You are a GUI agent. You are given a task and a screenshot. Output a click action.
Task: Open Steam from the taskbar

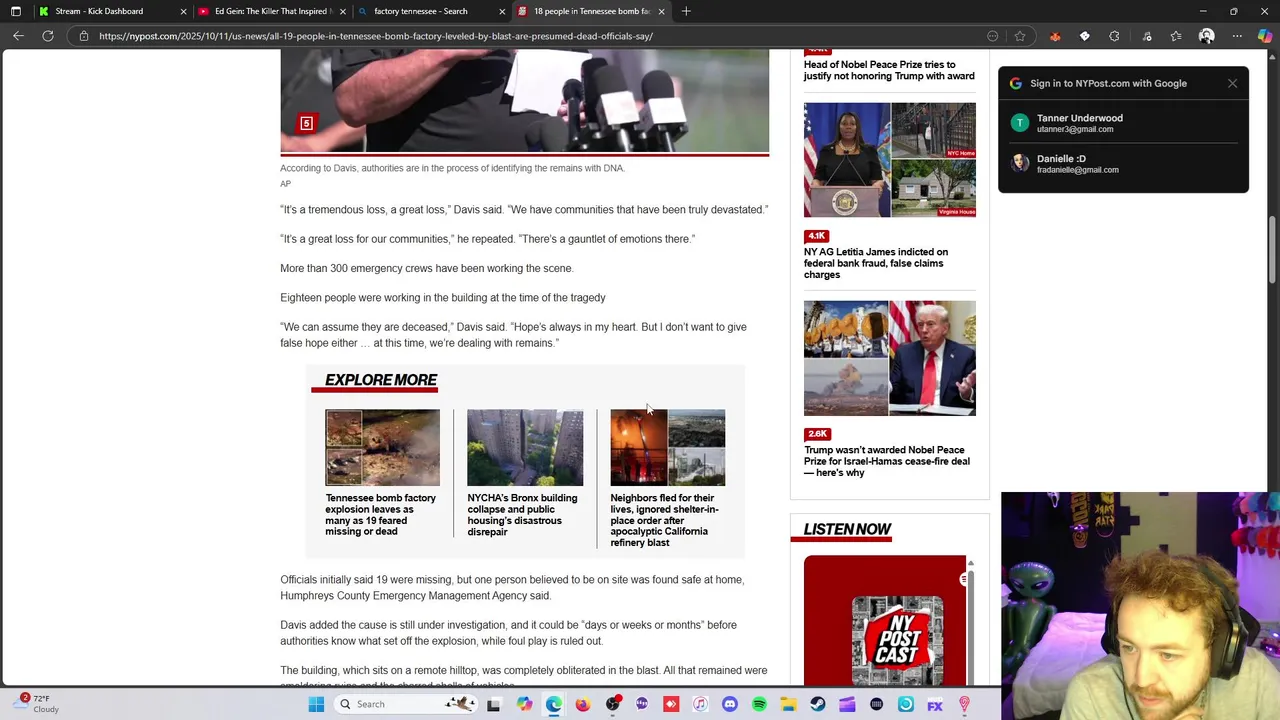click(817, 704)
